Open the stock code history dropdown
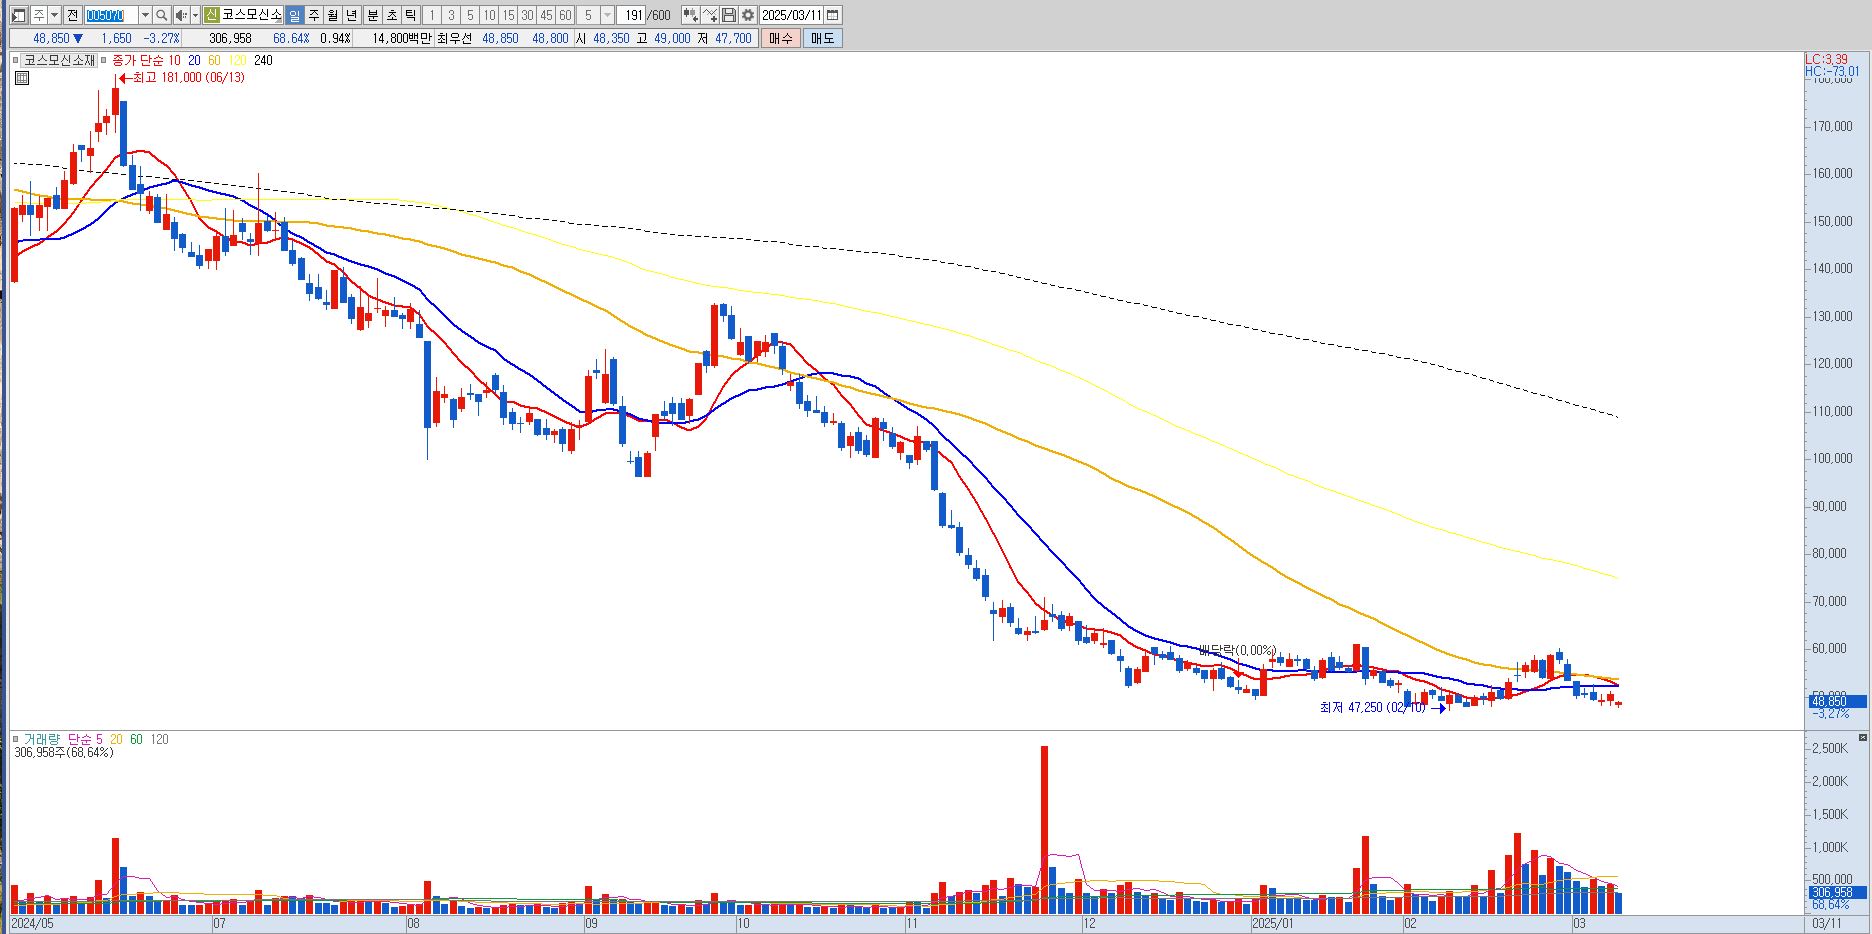This screenshot has height=934, width=1872. click(145, 15)
